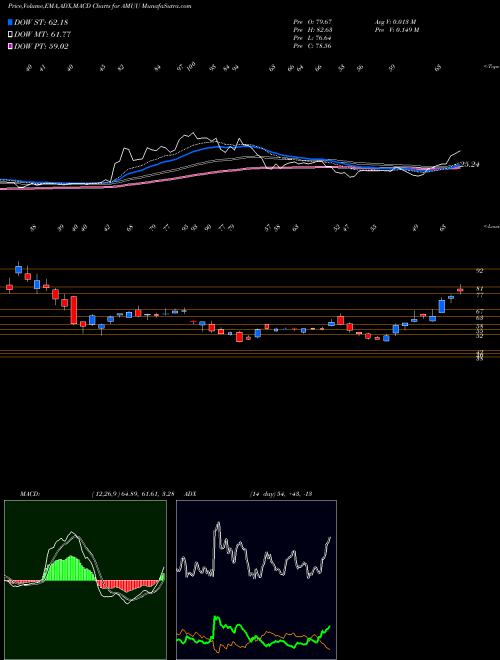
Task: Click the 'MACD:' panel heading
Action: 29,494
